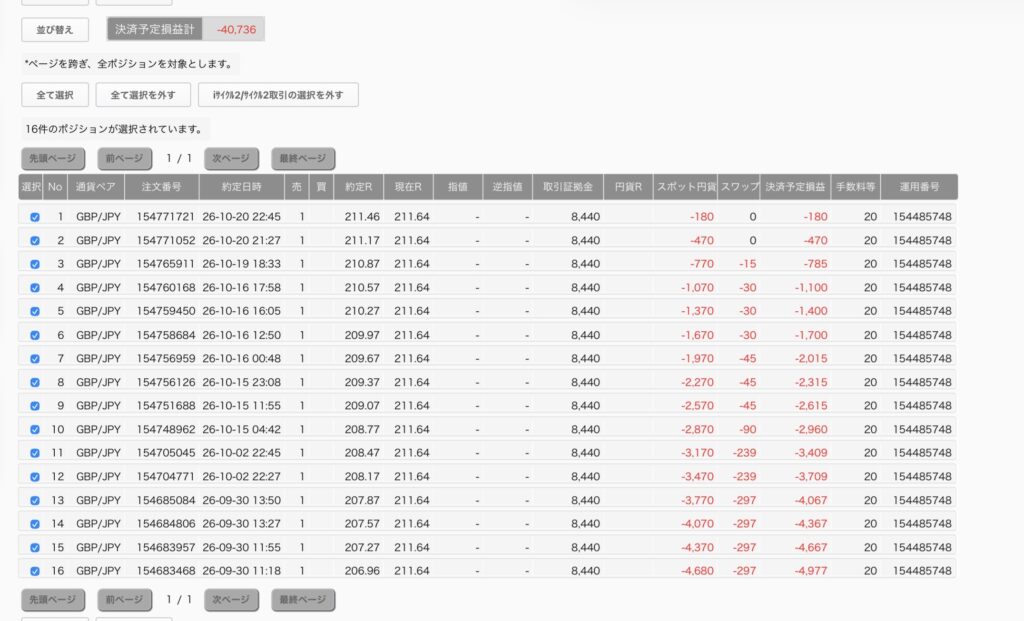The height and width of the screenshot is (621, 1024).
Task: Uncheck position No 14 checkbox
Action: coord(35,524)
